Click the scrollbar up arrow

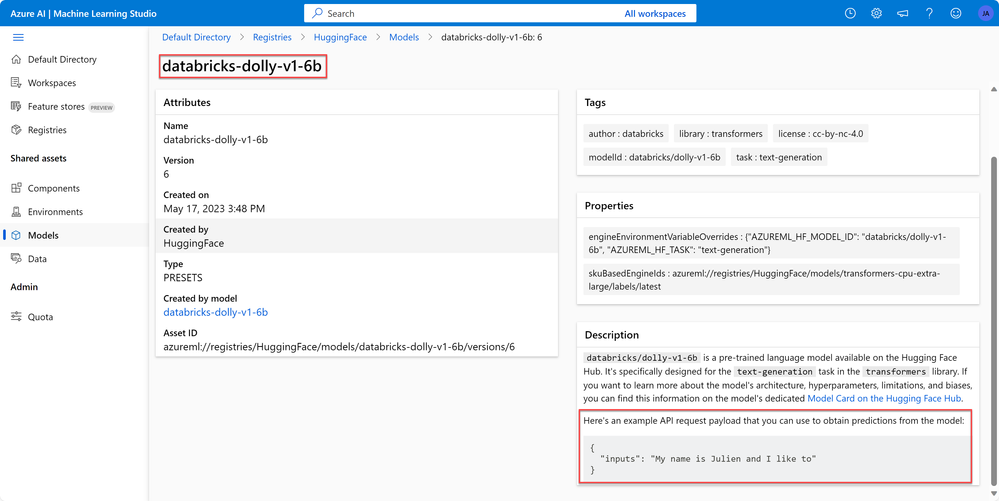coord(993,89)
